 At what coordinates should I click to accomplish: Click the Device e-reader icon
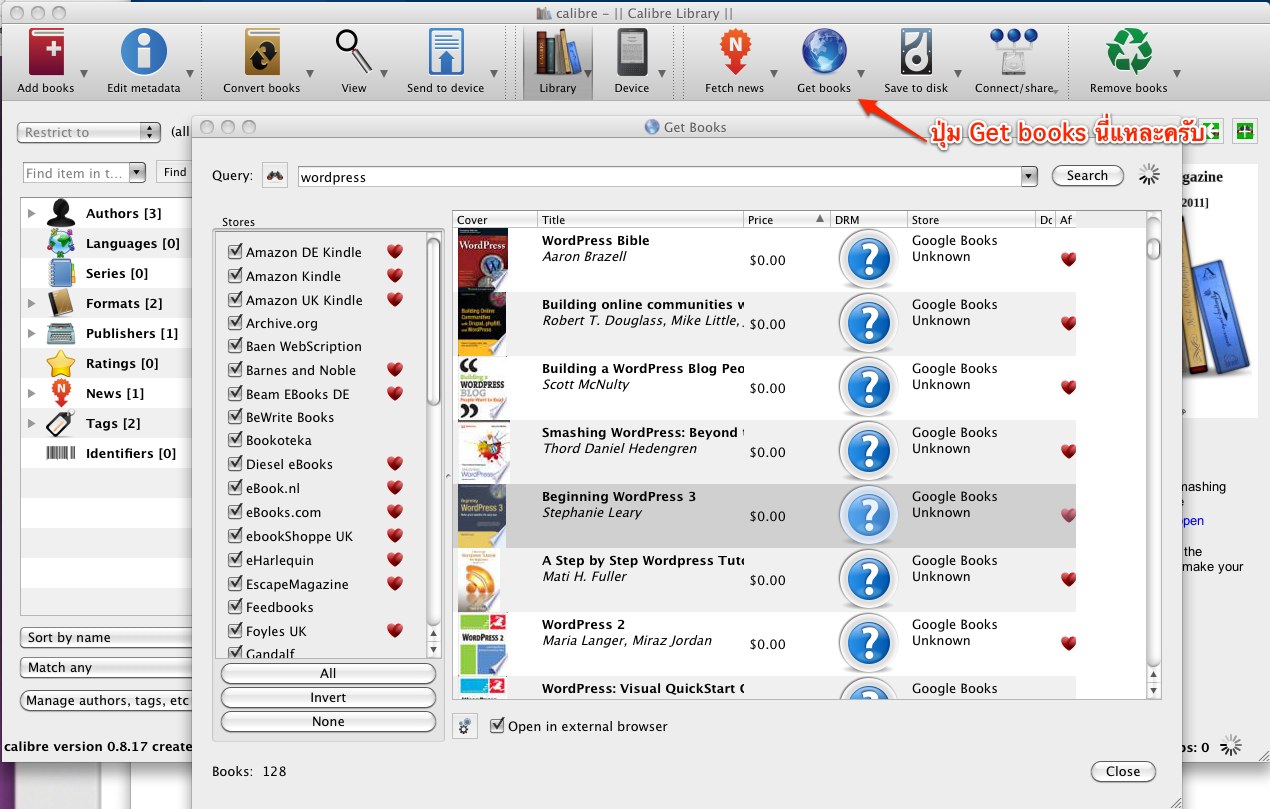point(632,53)
